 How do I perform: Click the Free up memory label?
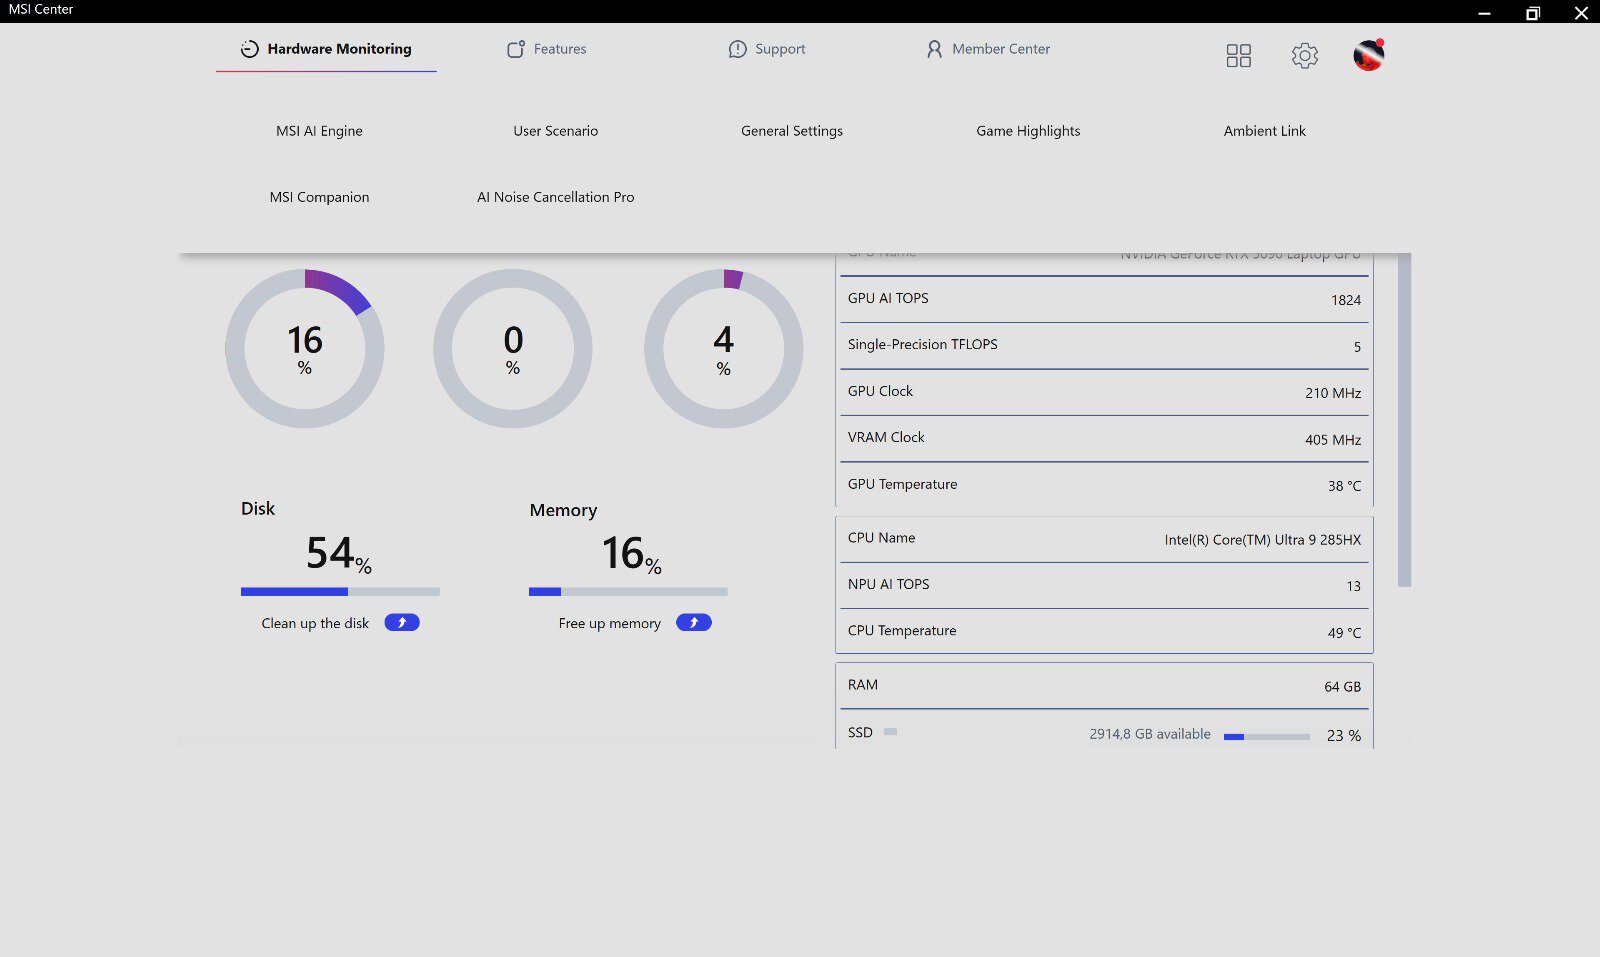coord(610,623)
